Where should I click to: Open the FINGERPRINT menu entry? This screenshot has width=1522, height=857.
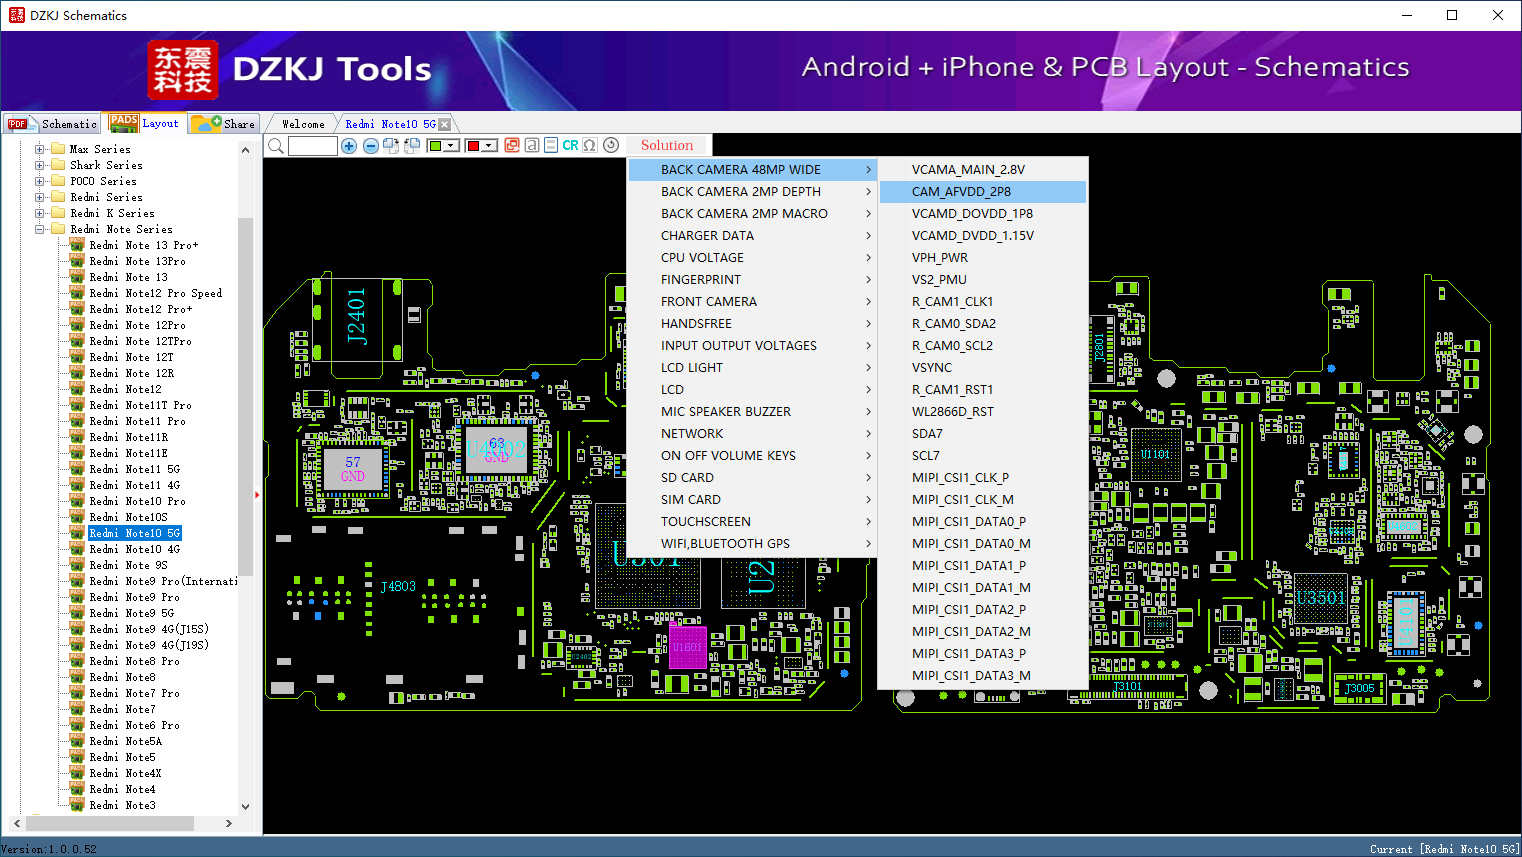pos(753,280)
